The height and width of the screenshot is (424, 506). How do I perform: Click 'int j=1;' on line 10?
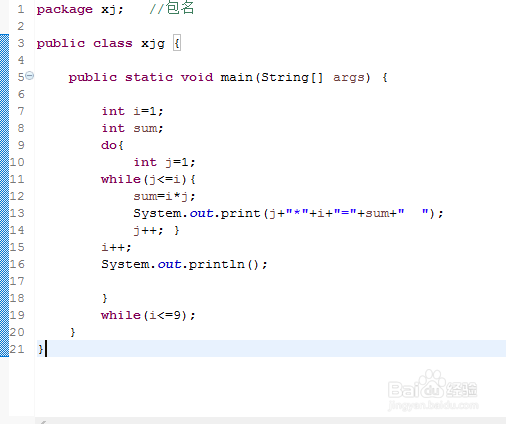point(164,162)
